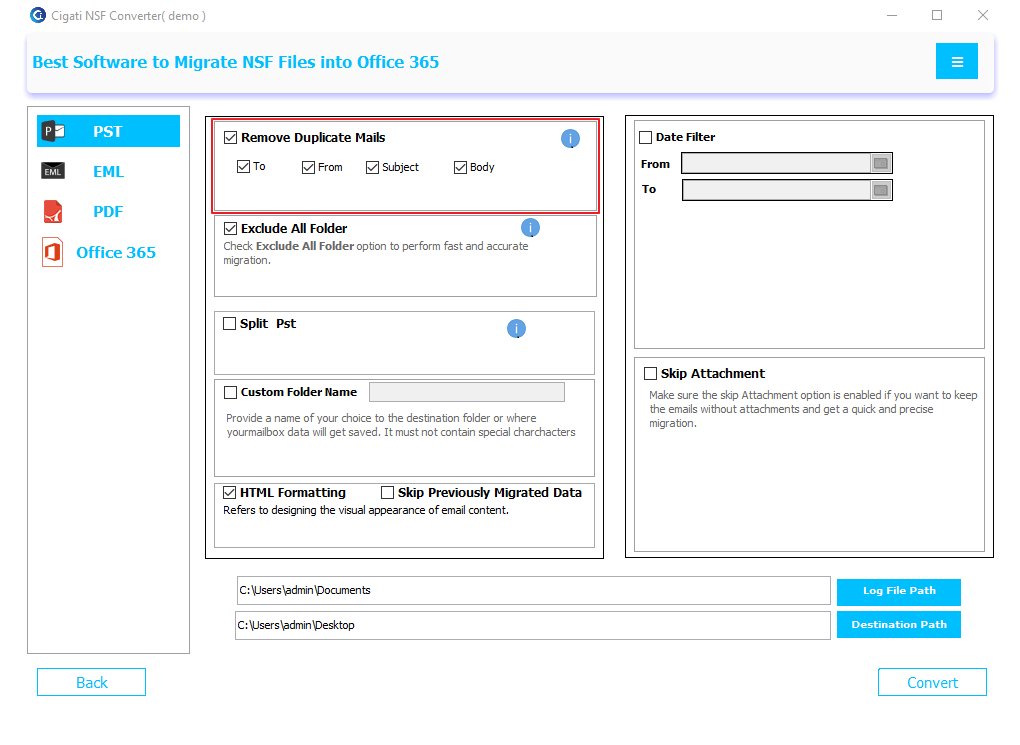
Task: Toggle the From duplicate criterion checkbox
Action: [308, 168]
